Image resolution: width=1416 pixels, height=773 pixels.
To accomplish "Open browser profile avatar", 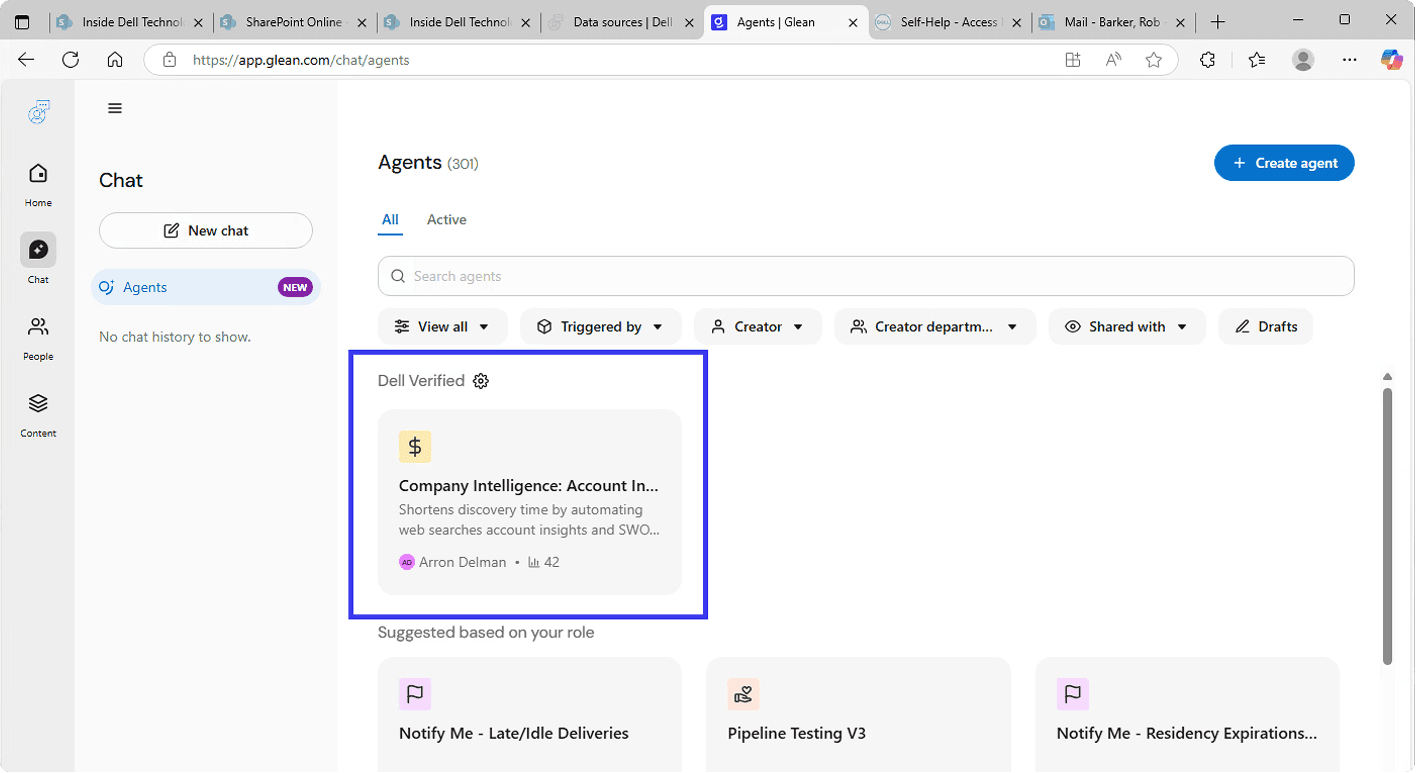I will (x=1303, y=60).
